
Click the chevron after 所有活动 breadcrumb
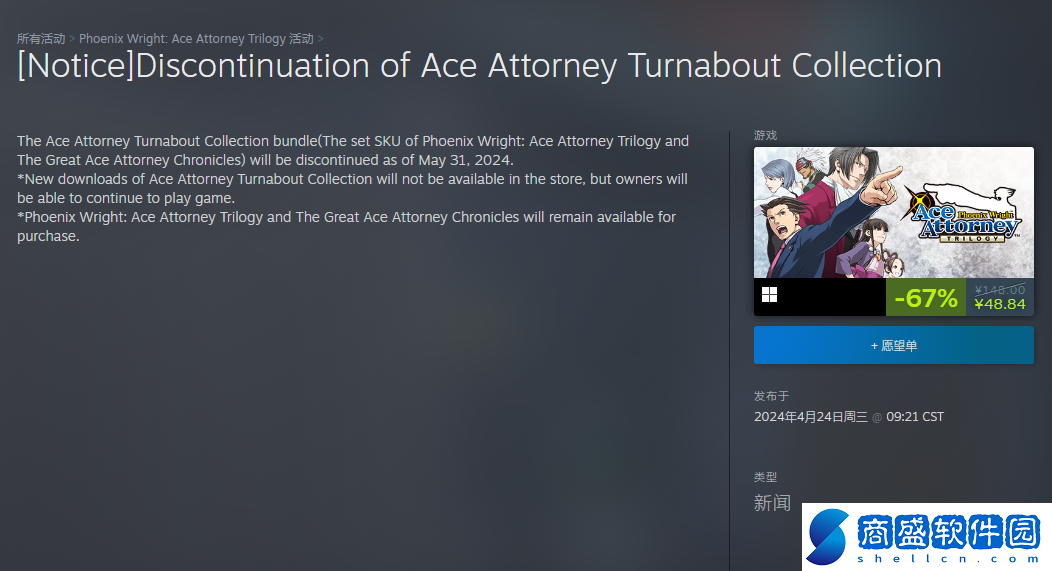point(72,39)
